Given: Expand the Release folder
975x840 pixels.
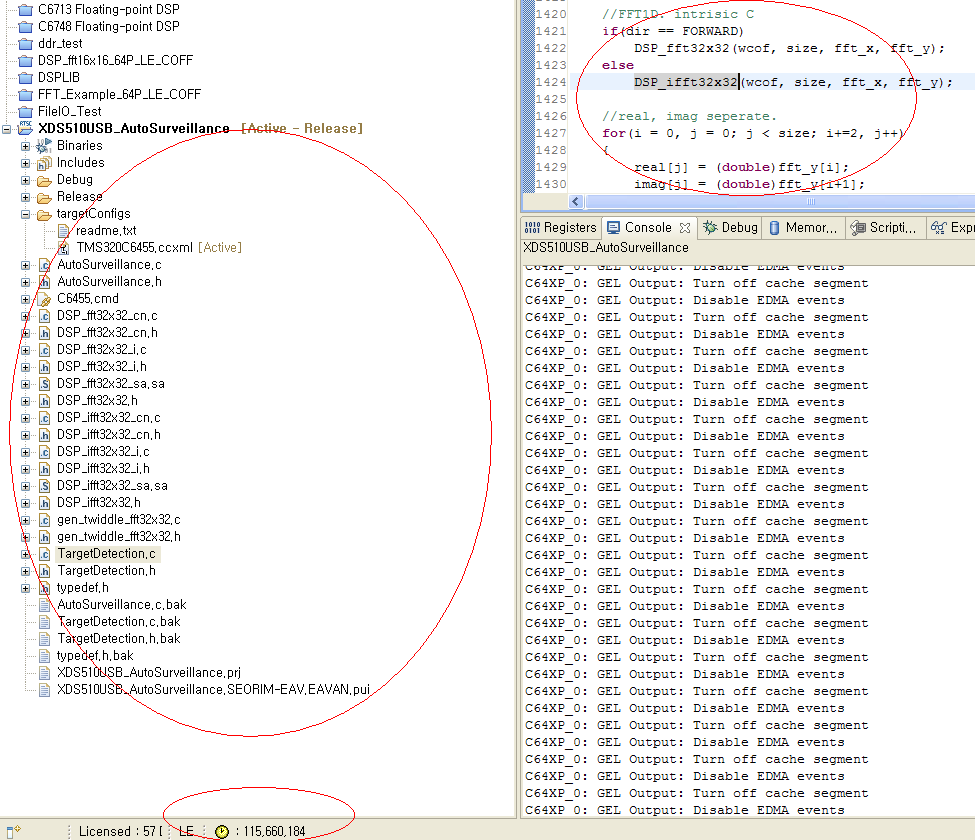Looking at the screenshot, I should pyautogui.click(x=25, y=197).
